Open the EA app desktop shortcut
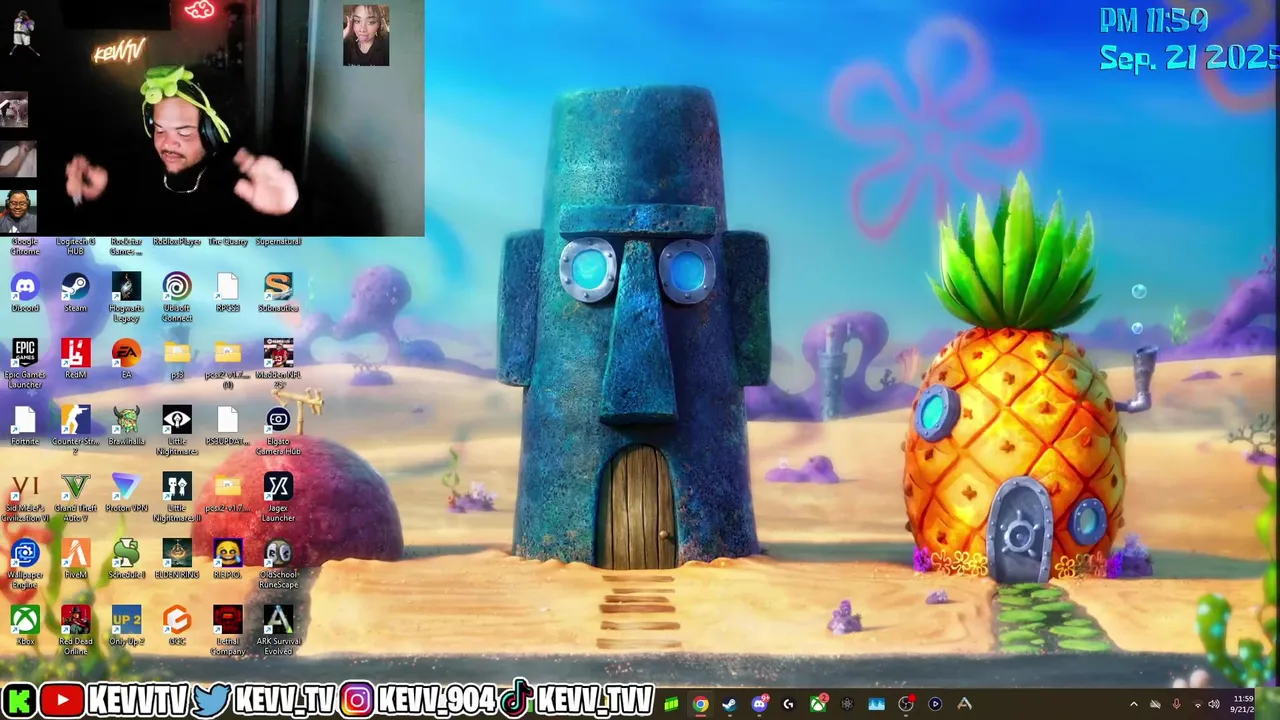 click(126, 360)
